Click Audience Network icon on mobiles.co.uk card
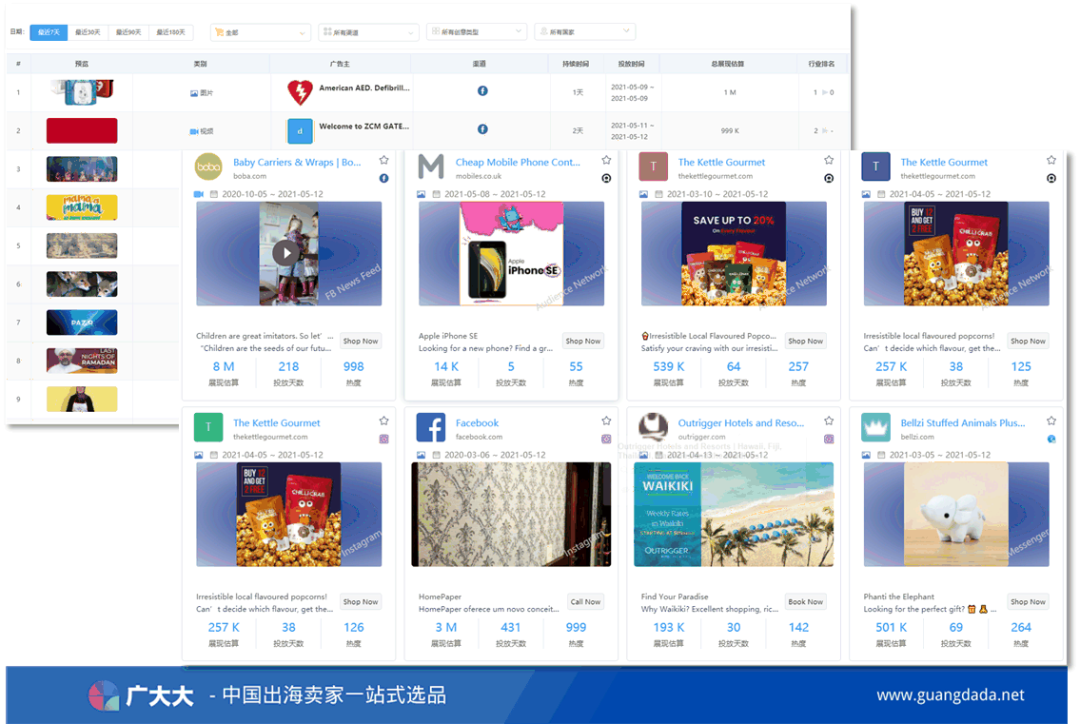Screen dimensions: 1080x724 point(606,178)
